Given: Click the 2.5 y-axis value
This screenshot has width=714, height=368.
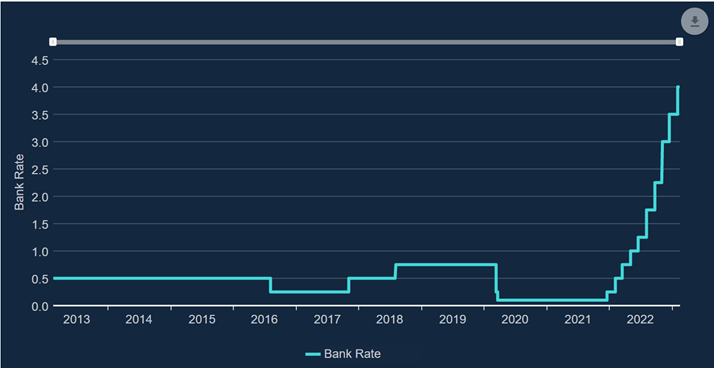Looking at the screenshot, I should coord(39,169).
